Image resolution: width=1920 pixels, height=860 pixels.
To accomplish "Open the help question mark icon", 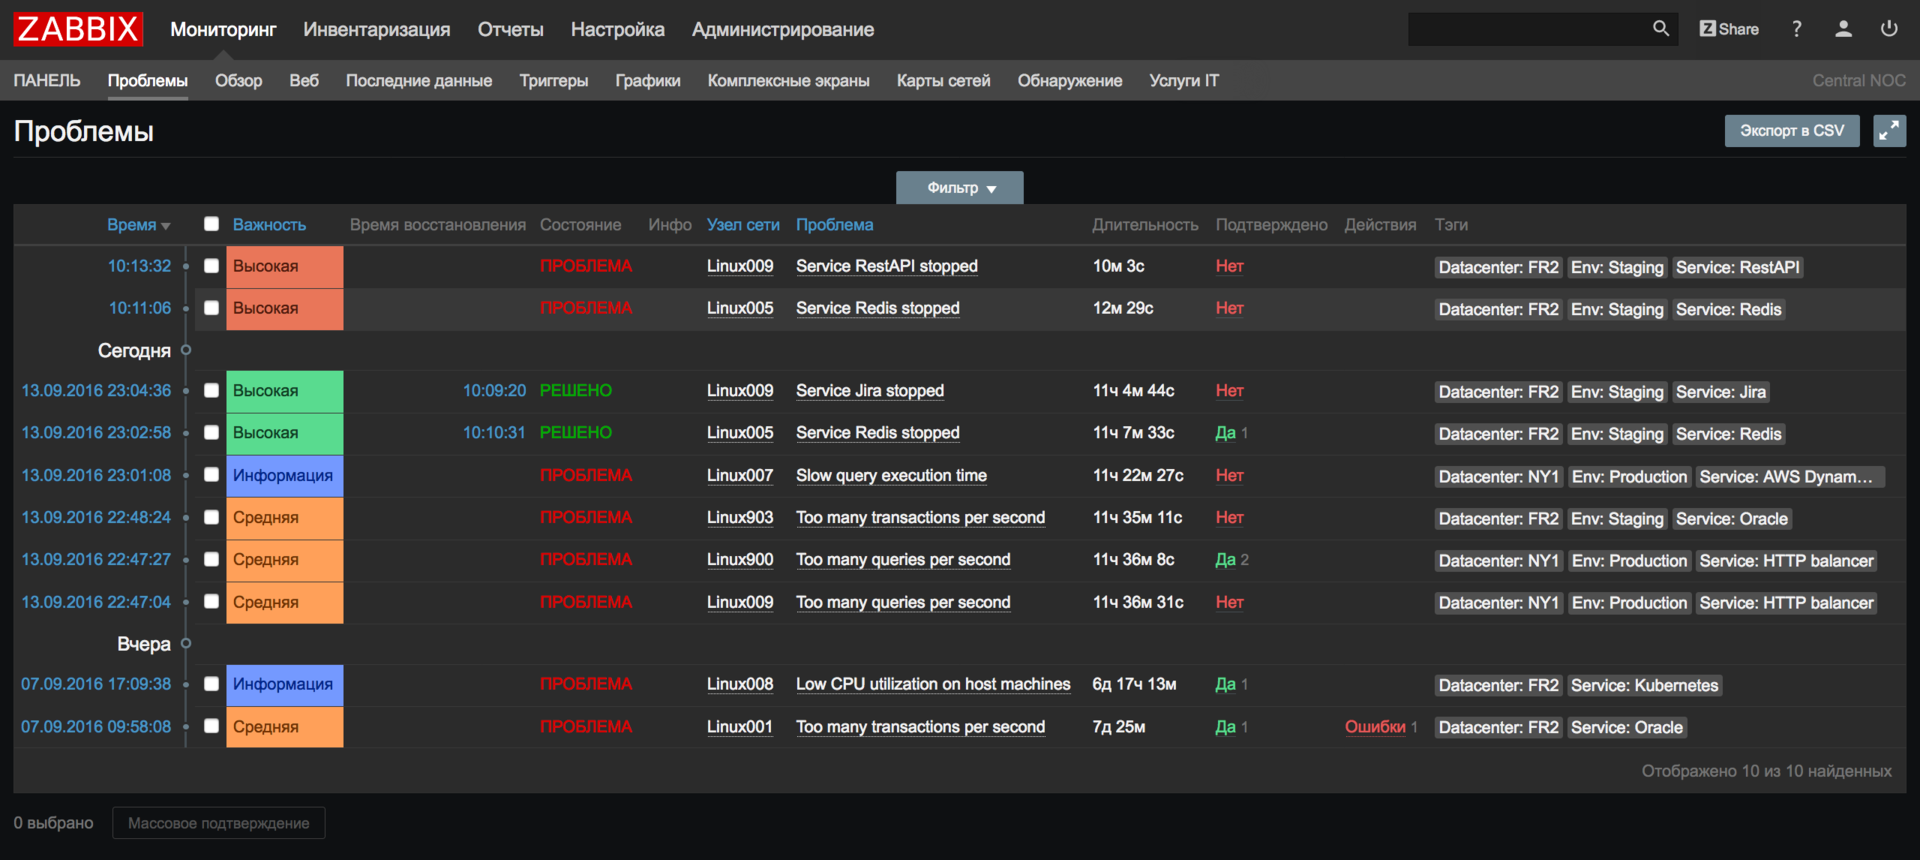I will tap(1797, 29).
